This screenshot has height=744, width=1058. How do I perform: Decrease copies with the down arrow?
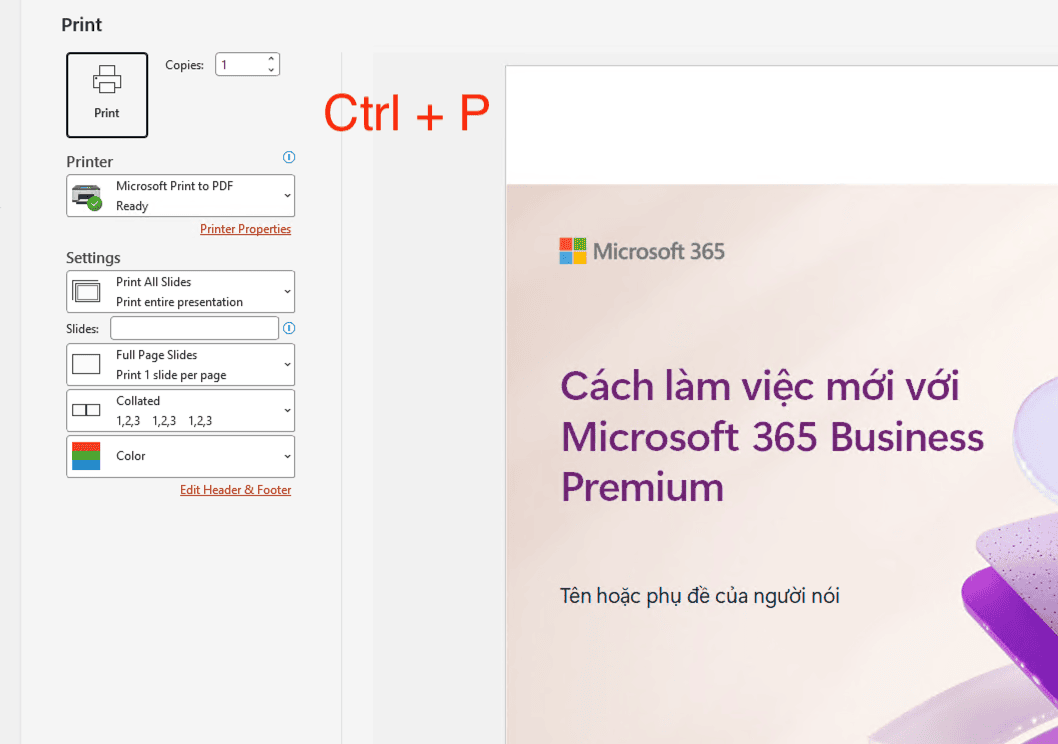tap(271, 69)
